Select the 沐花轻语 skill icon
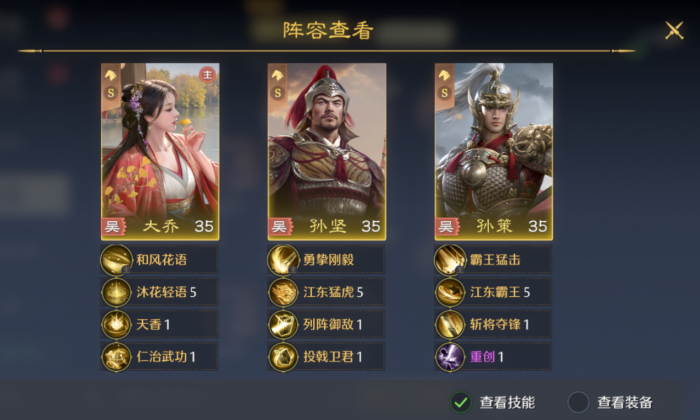The height and width of the screenshot is (420, 700). 117,292
